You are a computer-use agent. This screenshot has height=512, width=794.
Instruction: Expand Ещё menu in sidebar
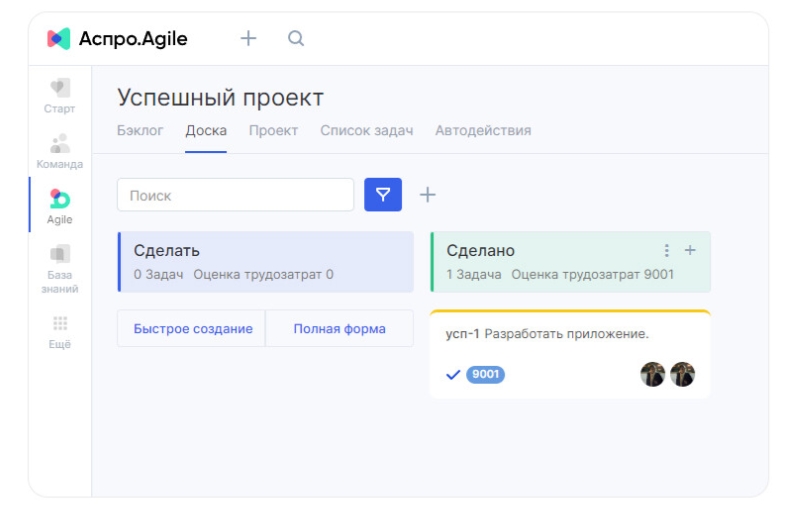(60, 331)
